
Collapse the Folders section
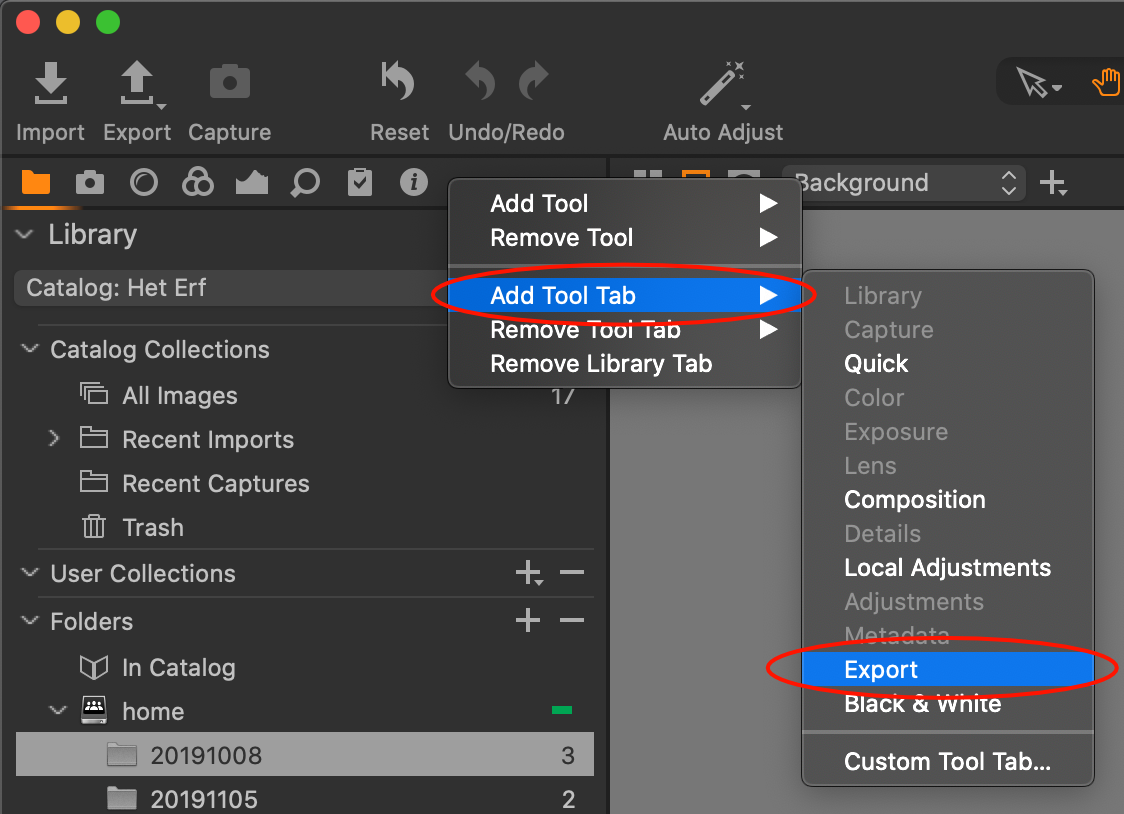[x=30, y=621]
